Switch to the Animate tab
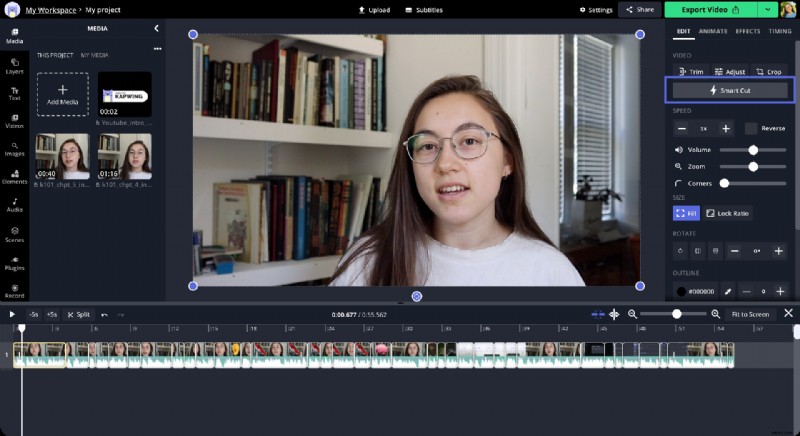Screen dimensions: 800x436 713,32
